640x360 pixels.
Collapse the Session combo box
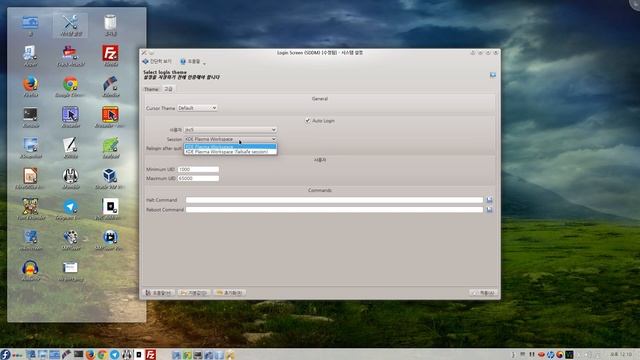(230, 139)
